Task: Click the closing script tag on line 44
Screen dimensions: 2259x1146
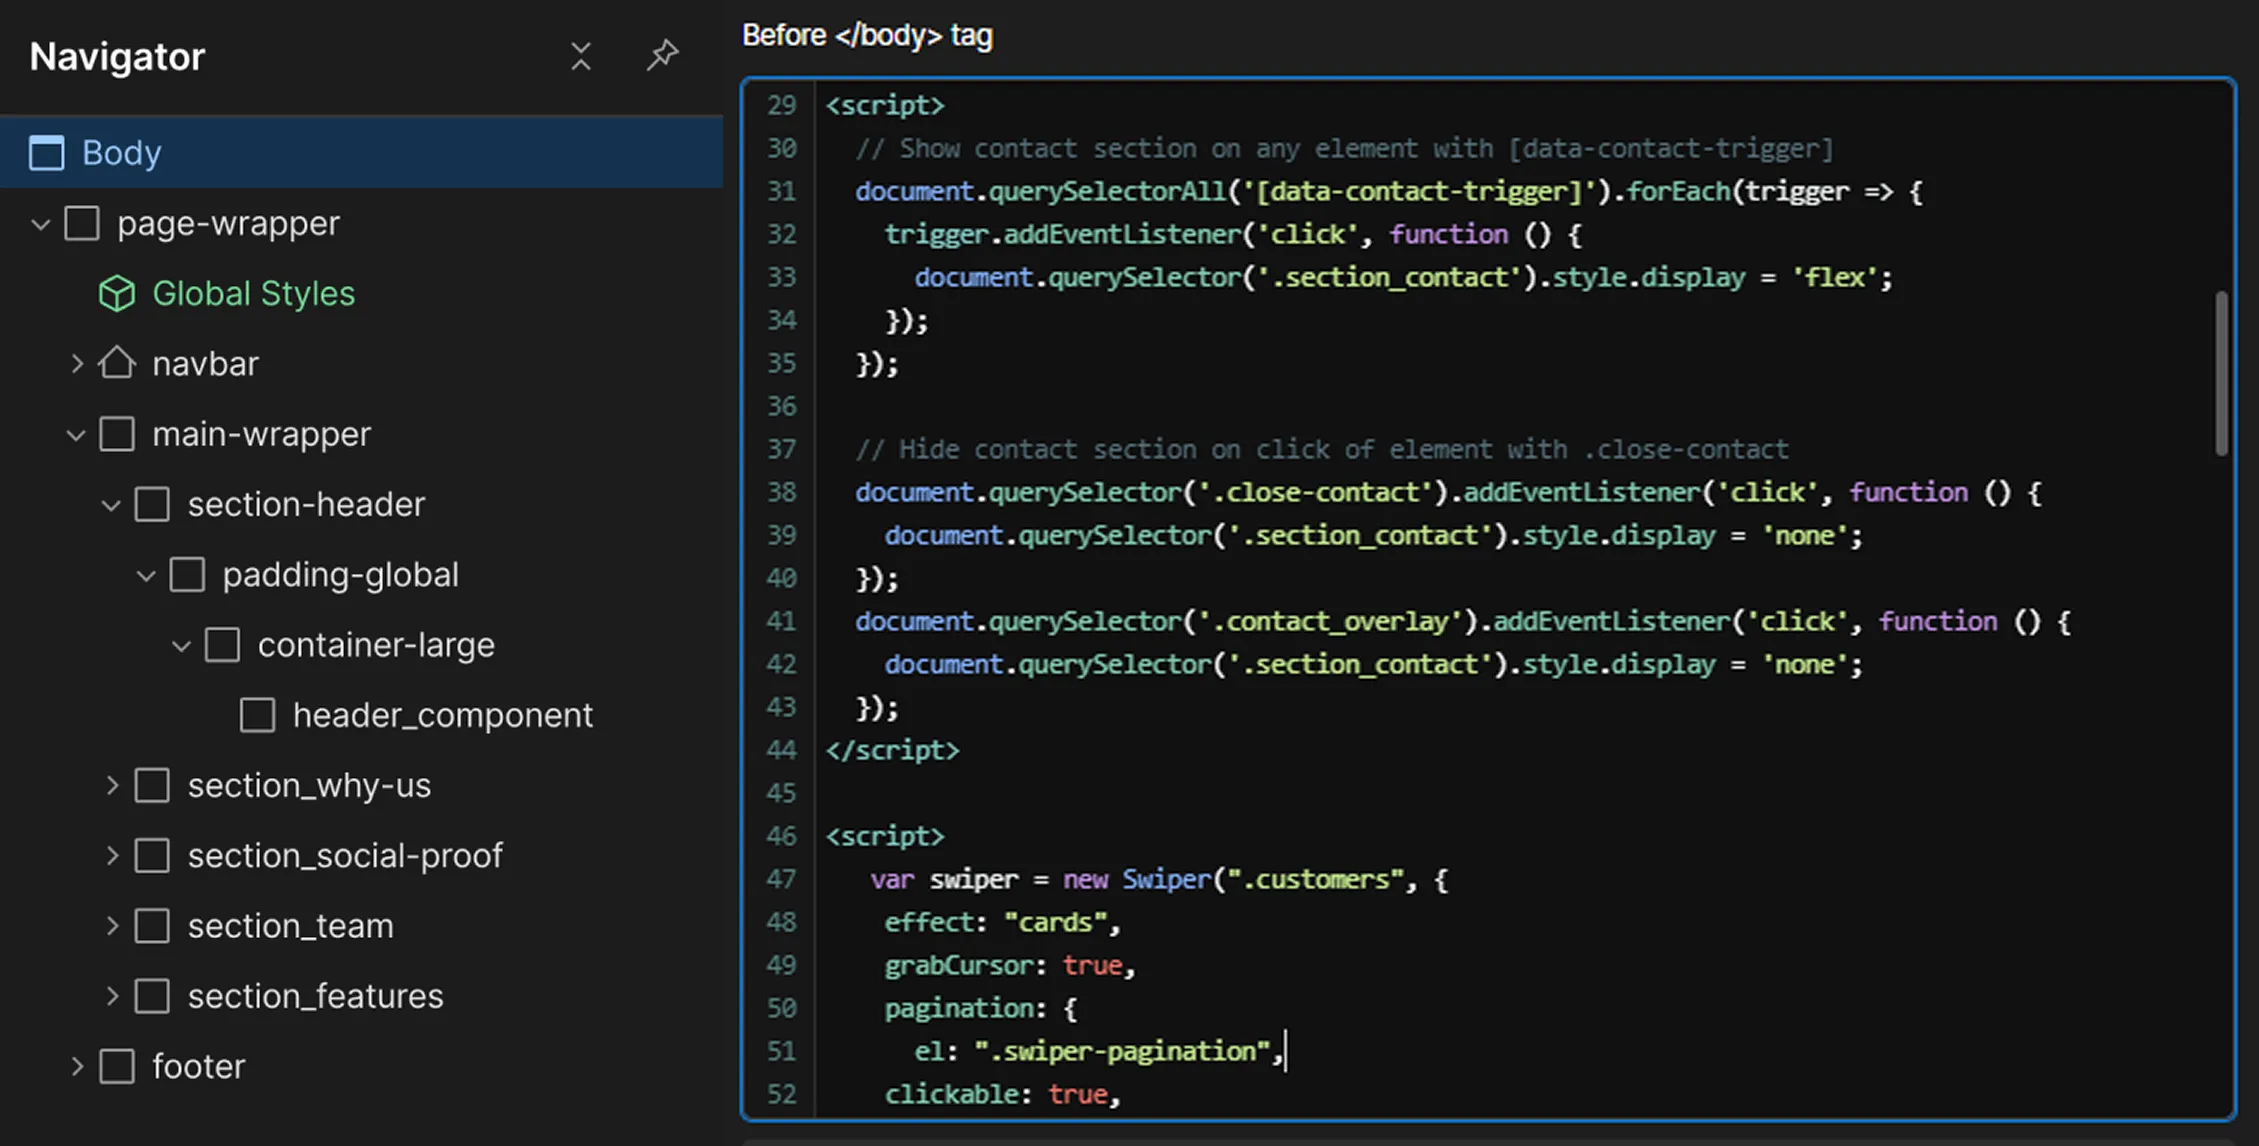Action: click(892, 750)
